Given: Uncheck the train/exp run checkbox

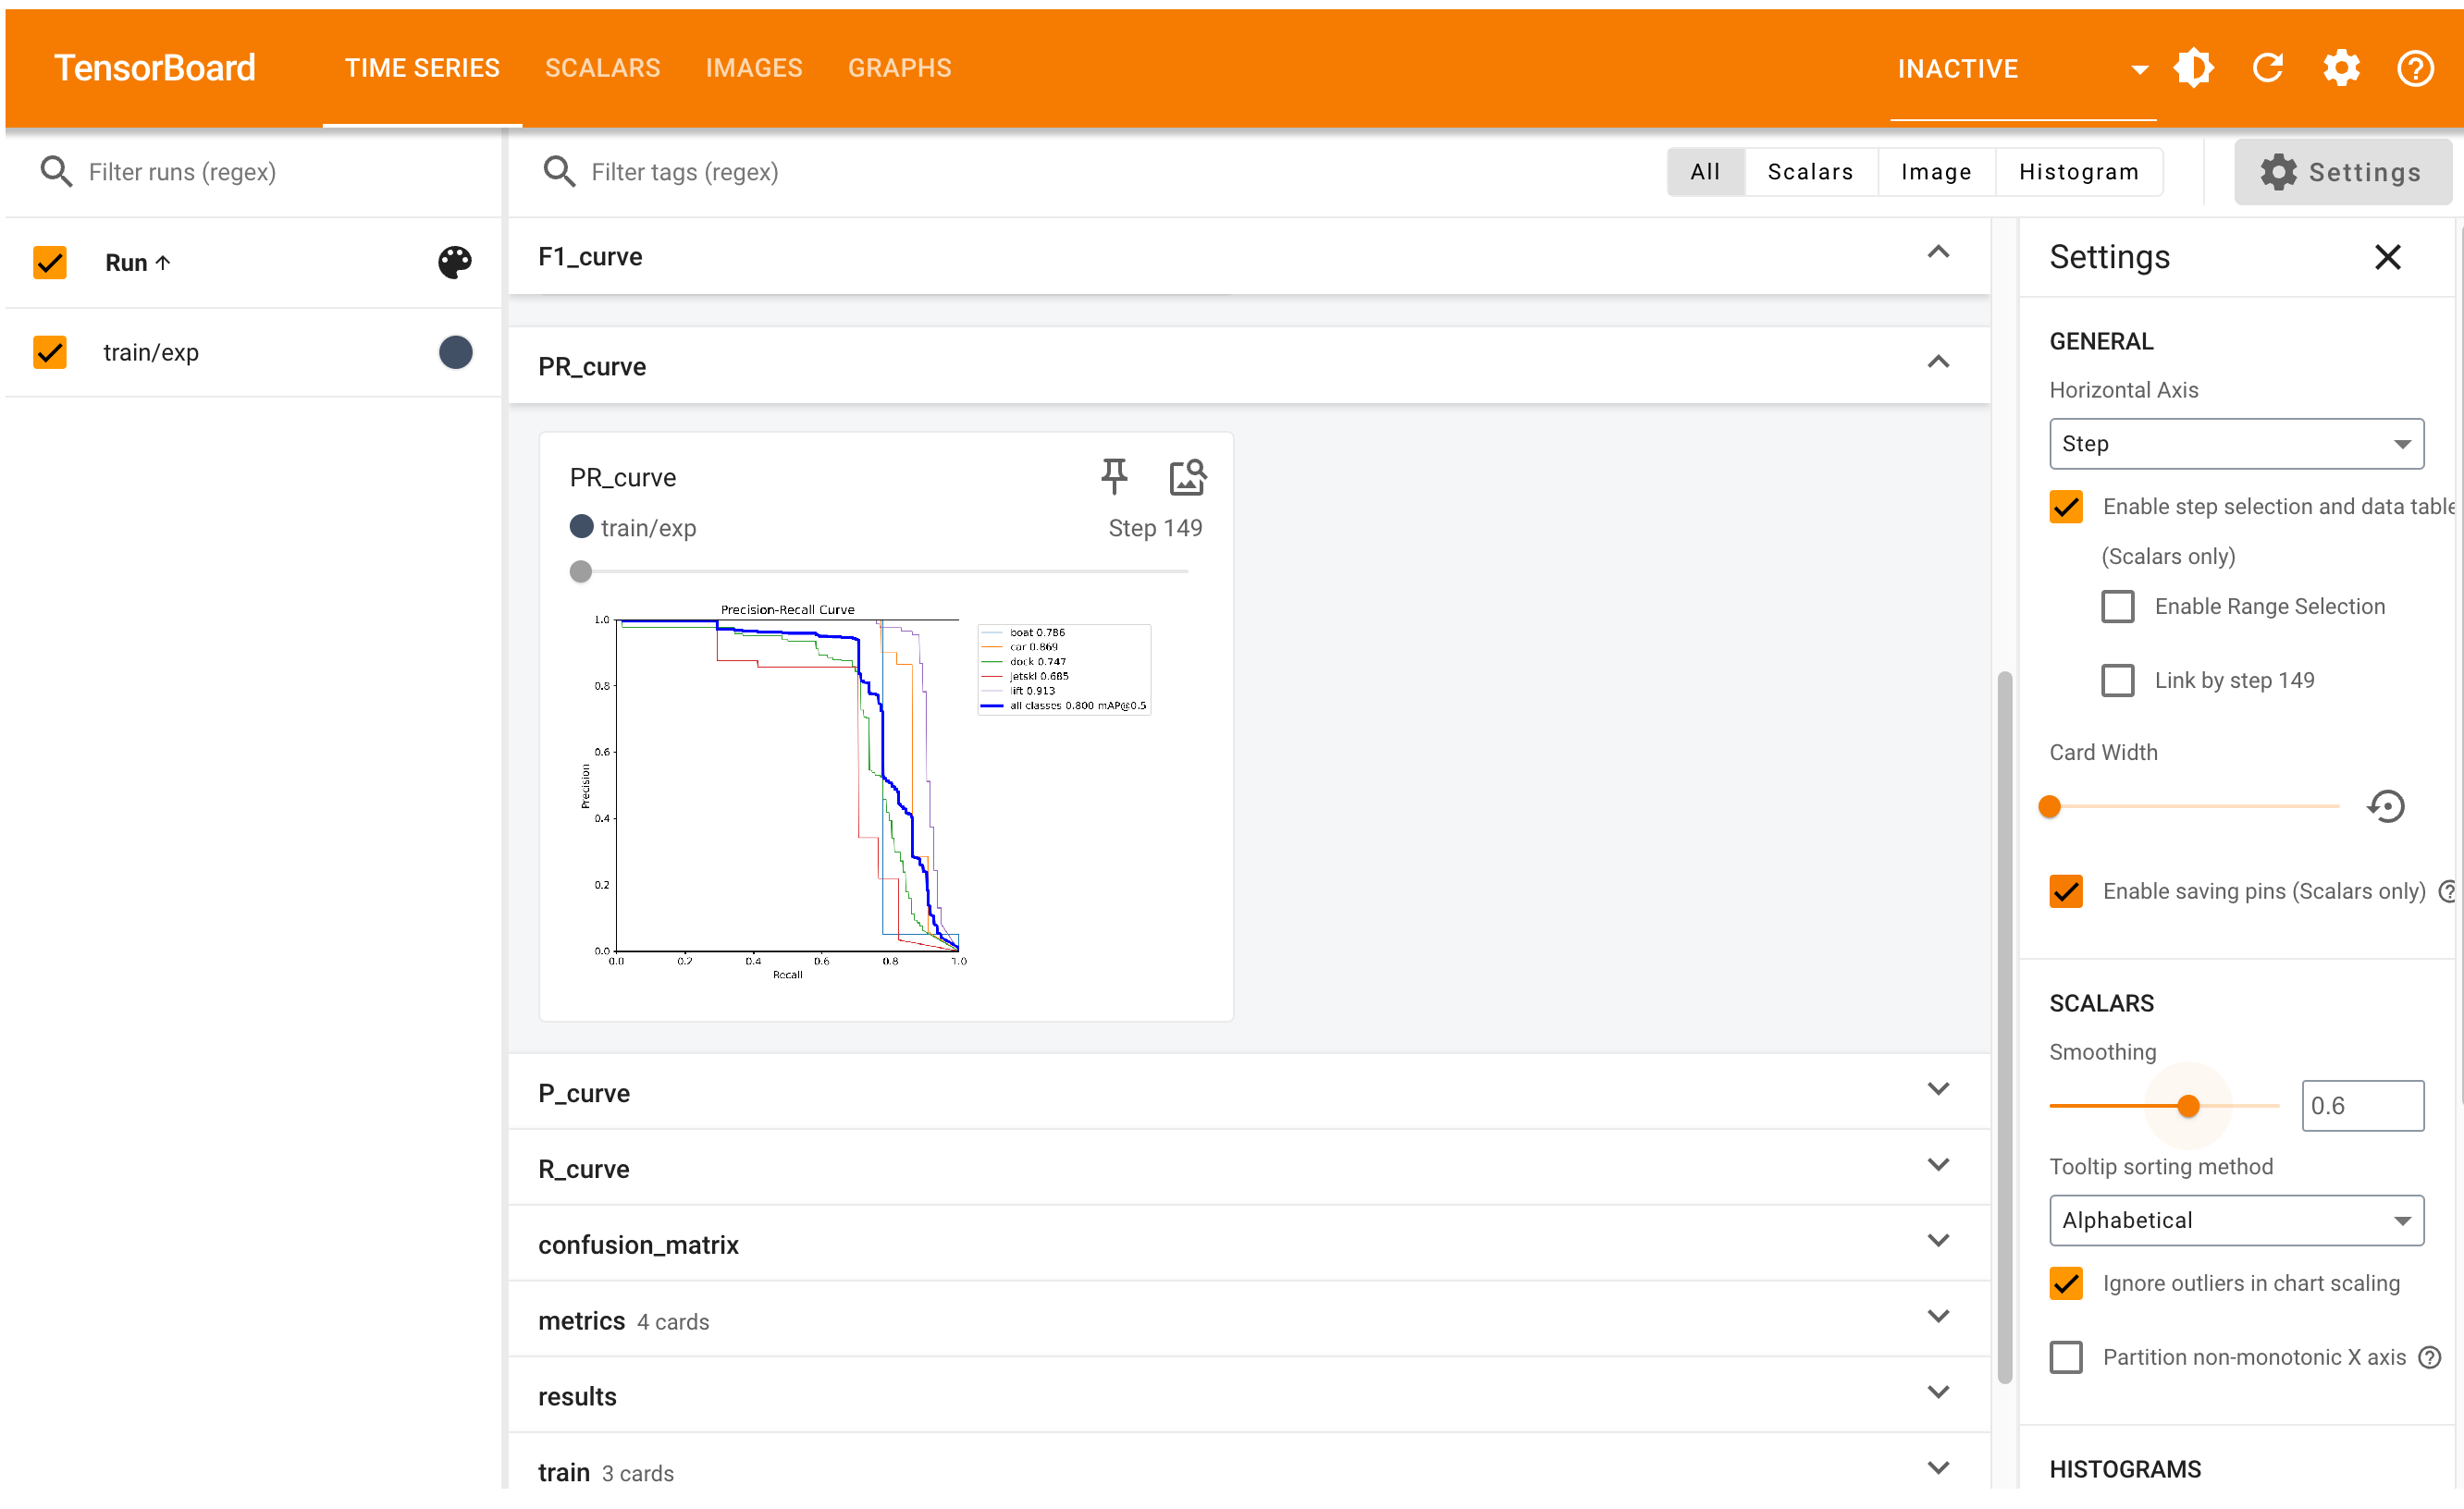Looking at the screenshot, I should [x=50, y=352].
